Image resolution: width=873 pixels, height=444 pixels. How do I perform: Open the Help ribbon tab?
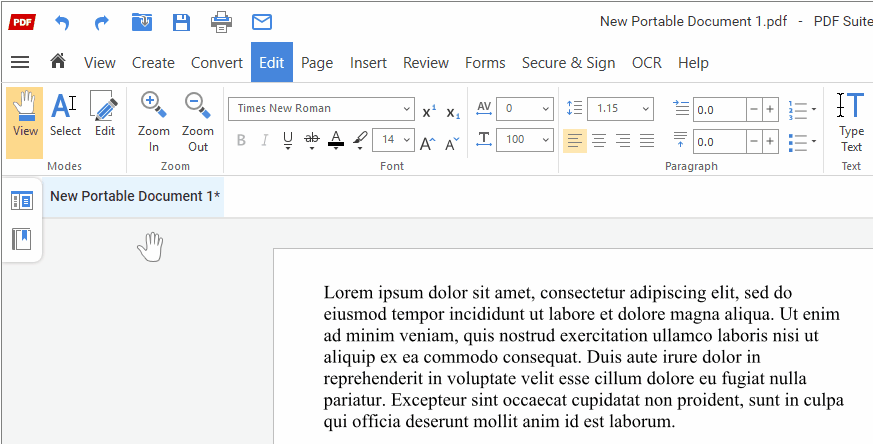(x=693, y=62)
